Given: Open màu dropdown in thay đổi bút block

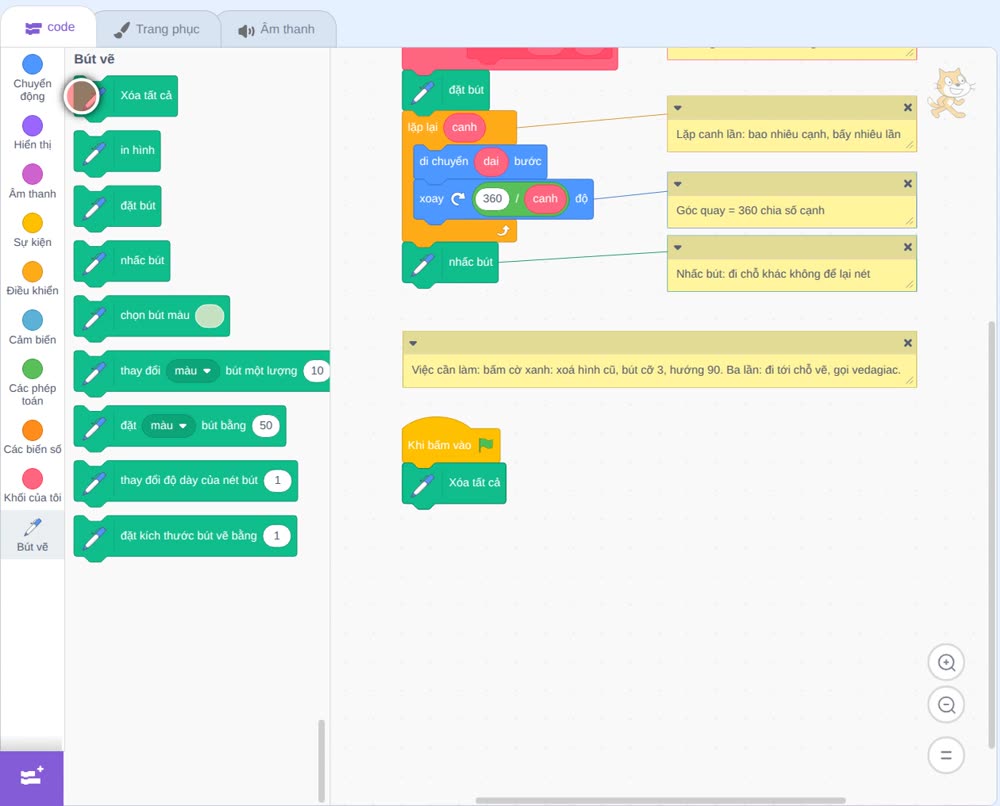Looking at the screenshot, I should pyautogui.click(x=193, y=370).
